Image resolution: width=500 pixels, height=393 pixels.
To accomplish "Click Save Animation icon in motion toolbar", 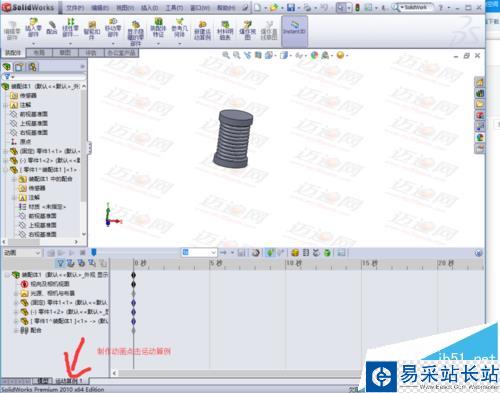I will (241, 253).
